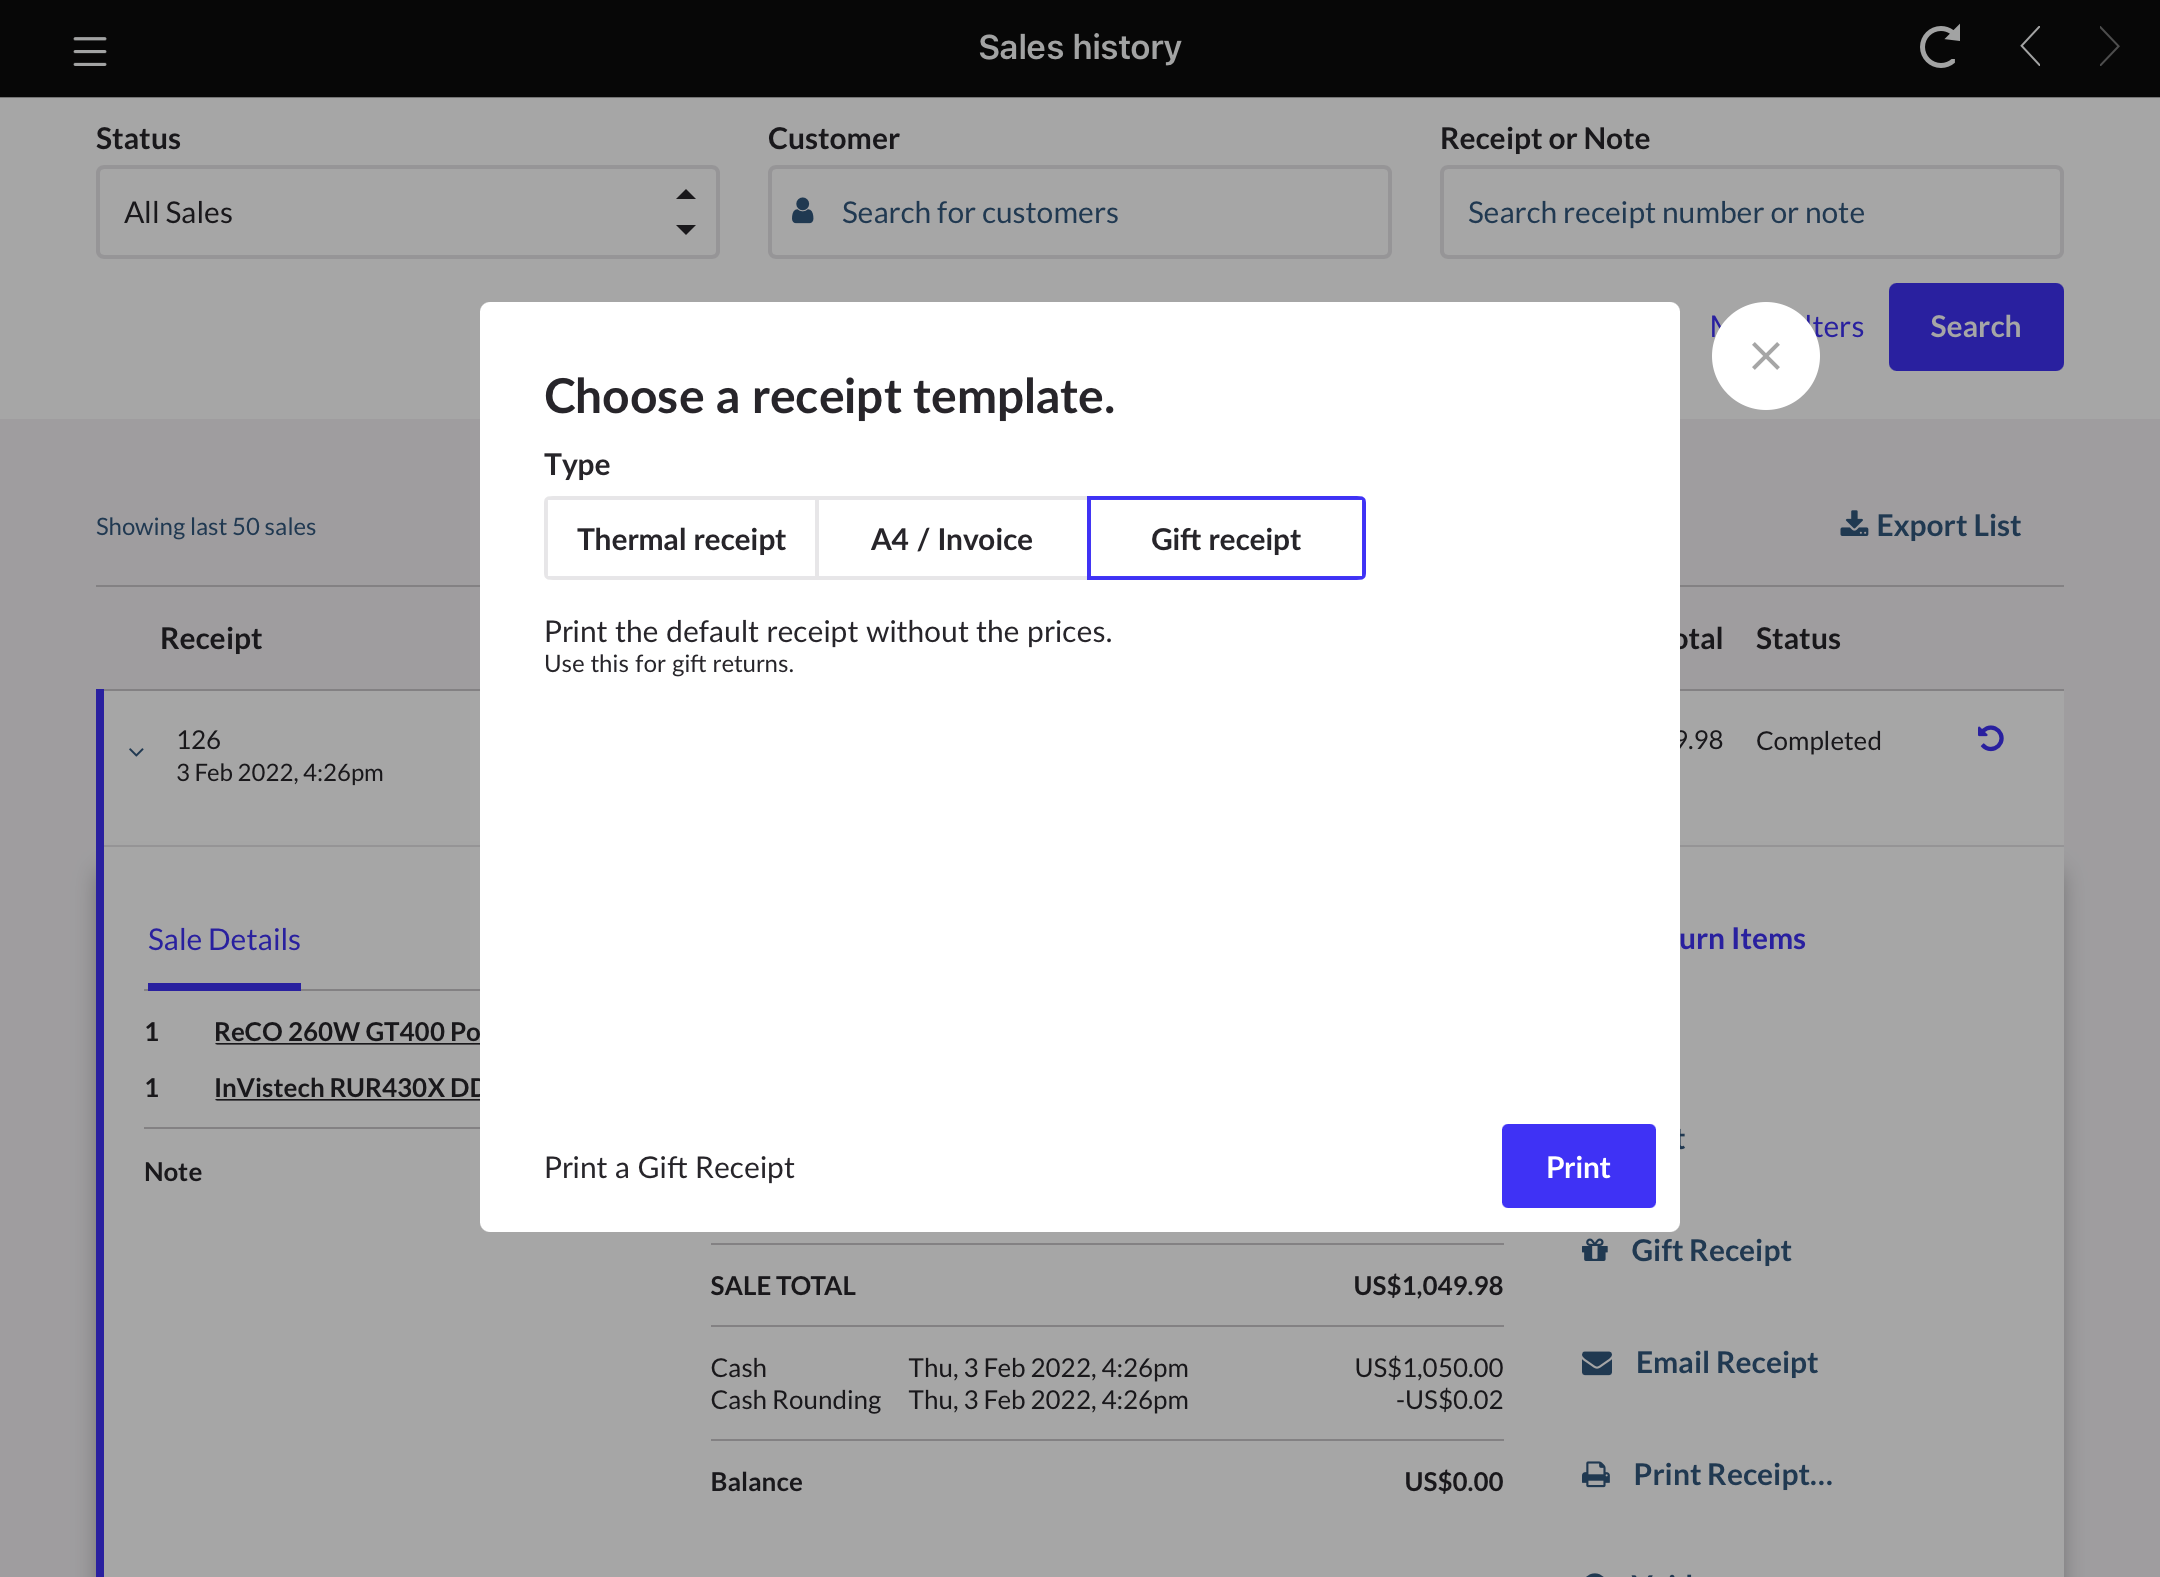Click the receipt number search field
This screenshot has height=1577, width=2160.
tap(1751, 212)
